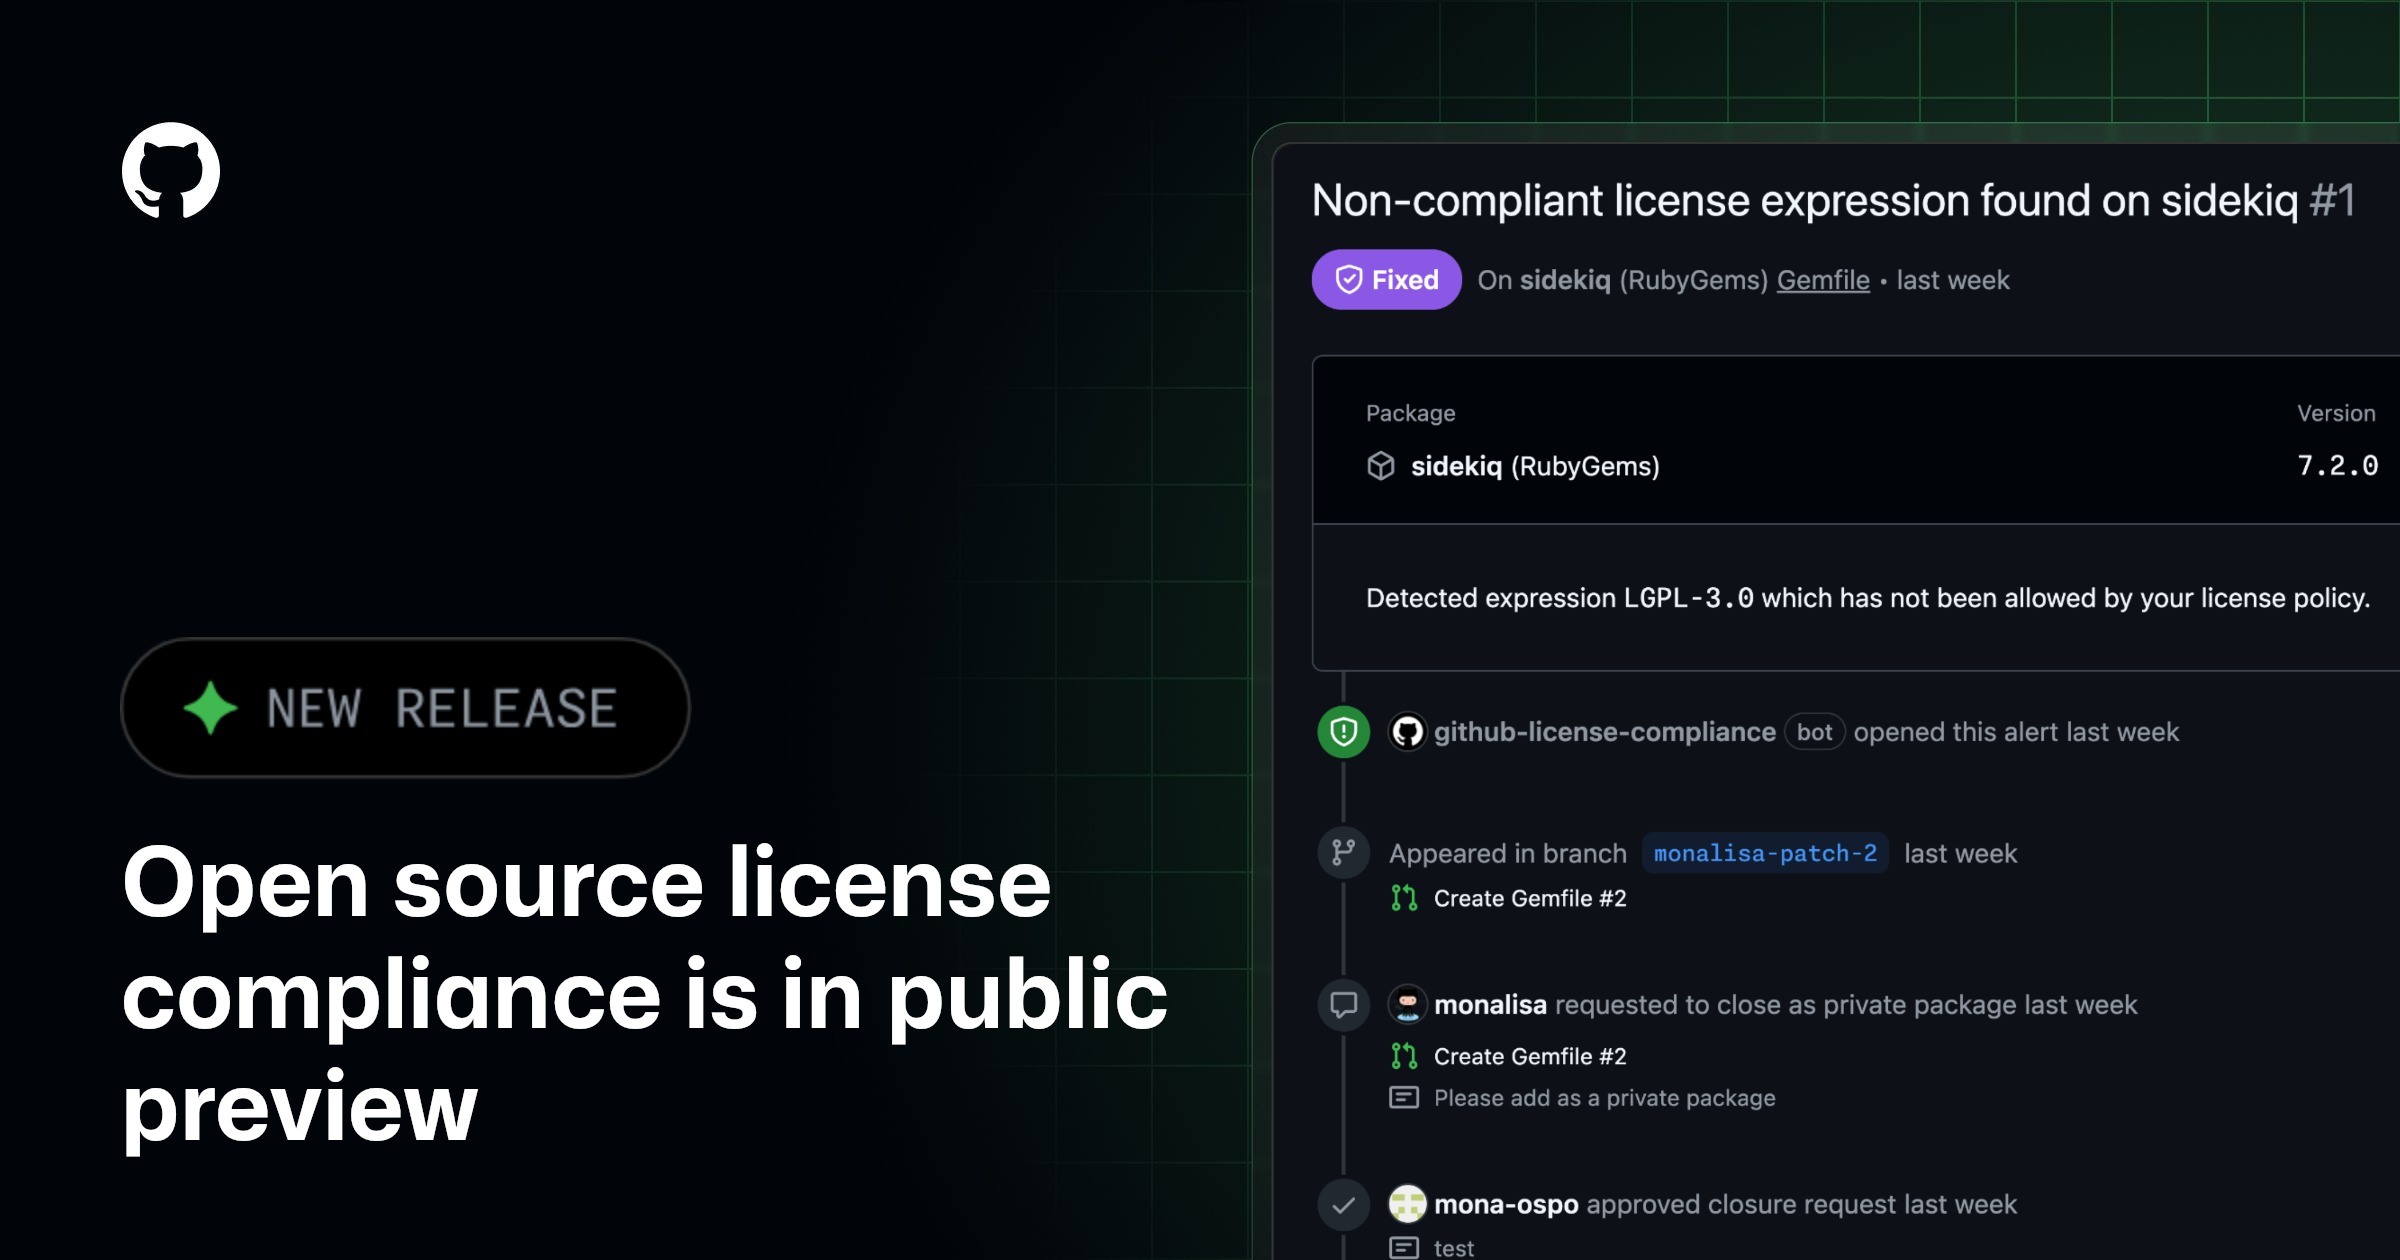This screenshot has height=1260, width=2400.
Task: Click mona-ospo's avatar image
Action: pyautogui.click(x=1408, y=1205)
